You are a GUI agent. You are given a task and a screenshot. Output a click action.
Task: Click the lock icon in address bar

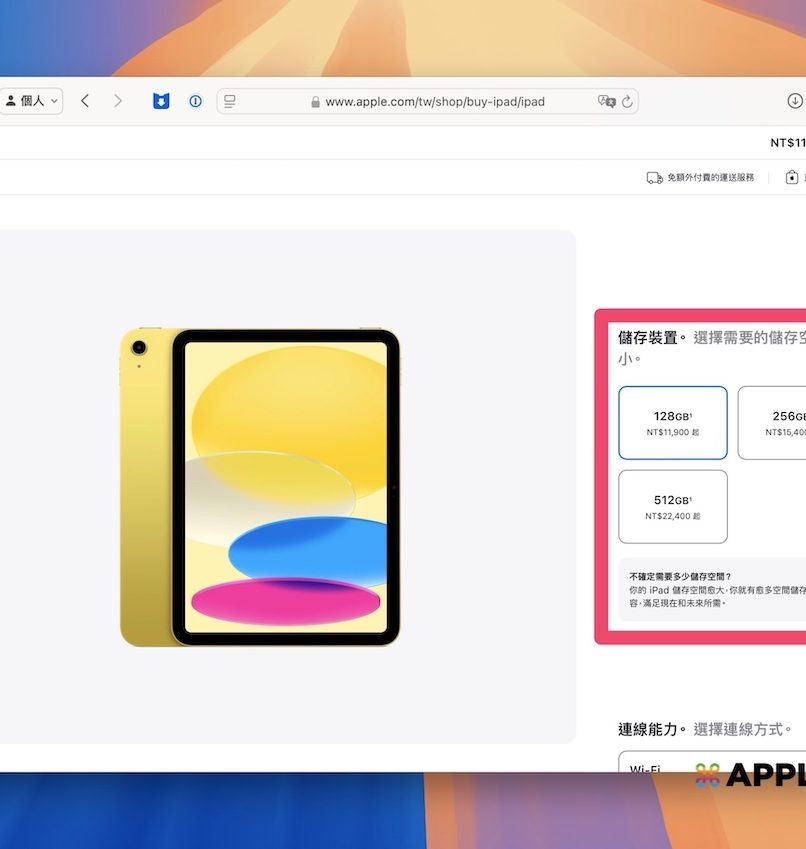pyautogui.click(x=316, y=102)
